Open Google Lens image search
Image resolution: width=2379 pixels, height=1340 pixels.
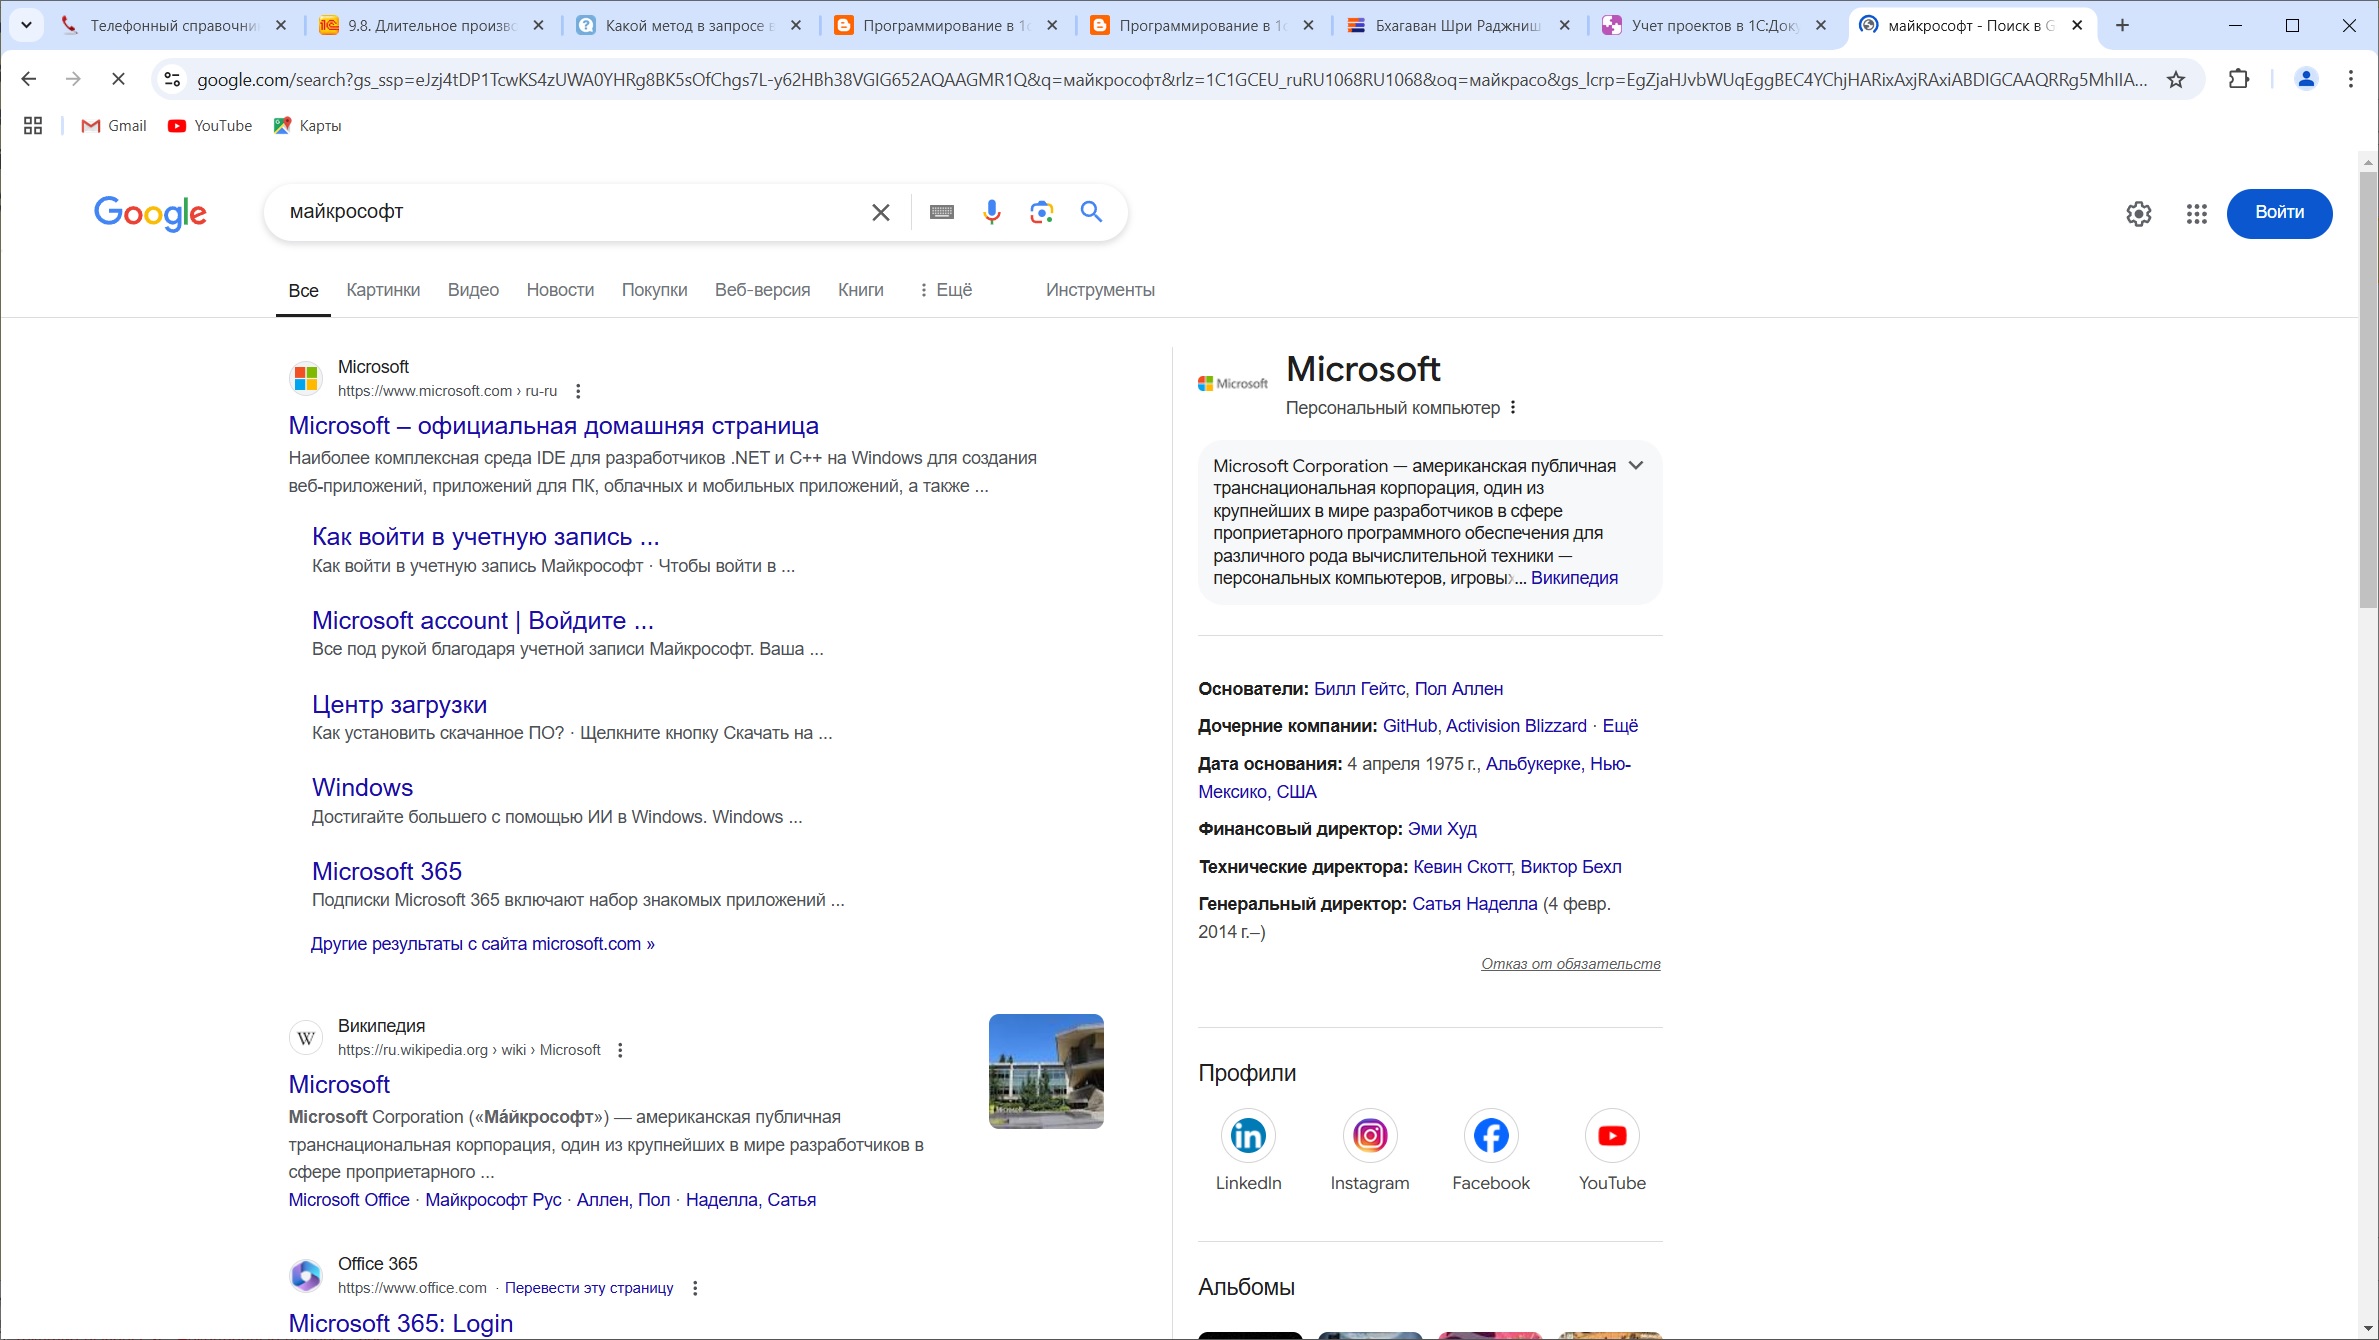(1041, 212)
